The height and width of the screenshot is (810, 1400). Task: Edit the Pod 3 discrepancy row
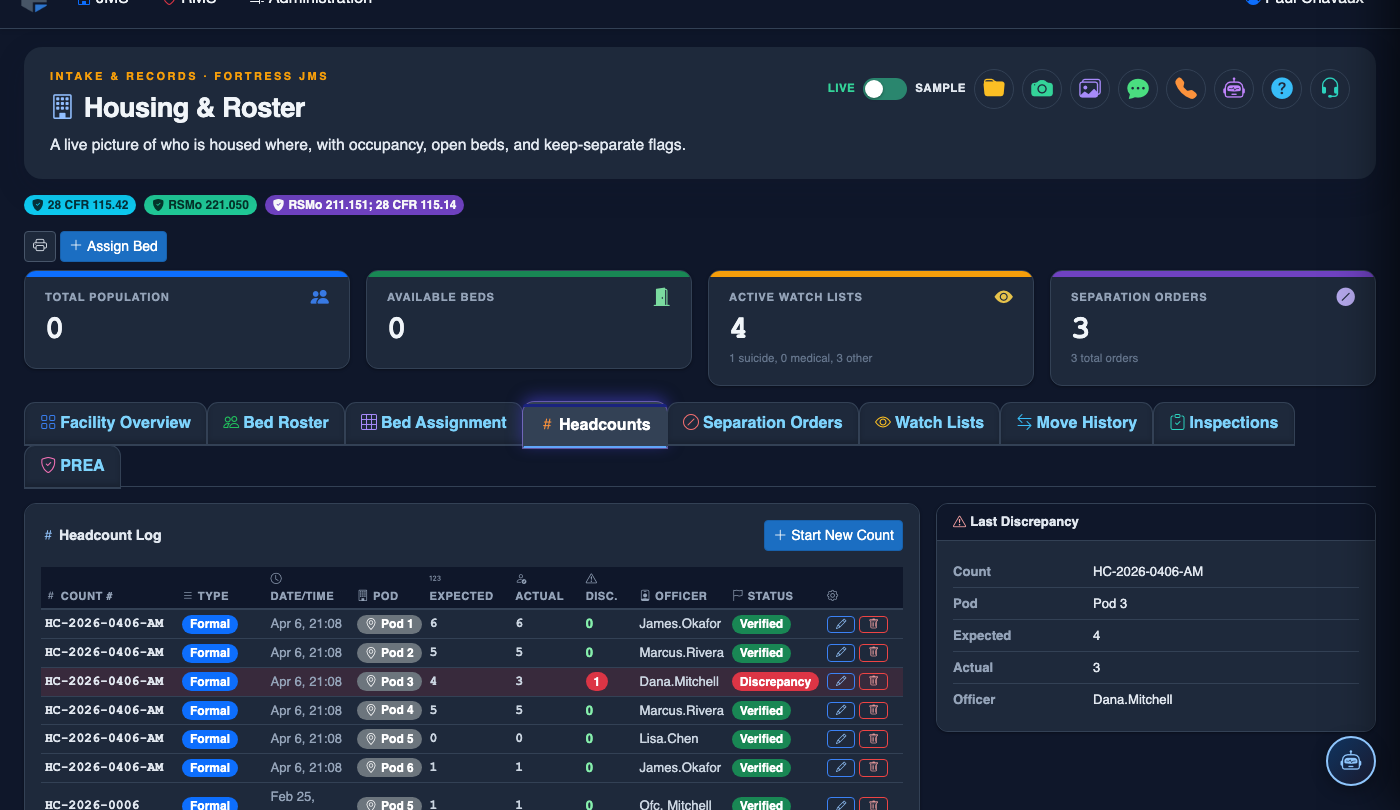point(841,681)
